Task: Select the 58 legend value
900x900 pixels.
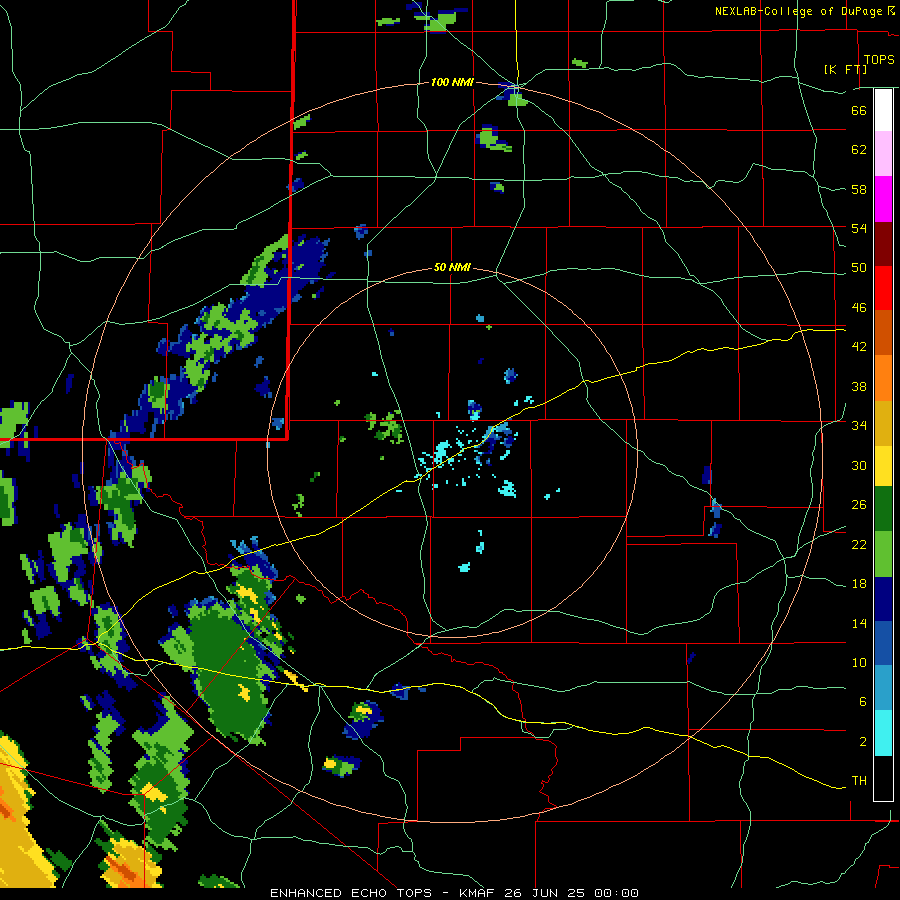Action: tap(859, 189)
